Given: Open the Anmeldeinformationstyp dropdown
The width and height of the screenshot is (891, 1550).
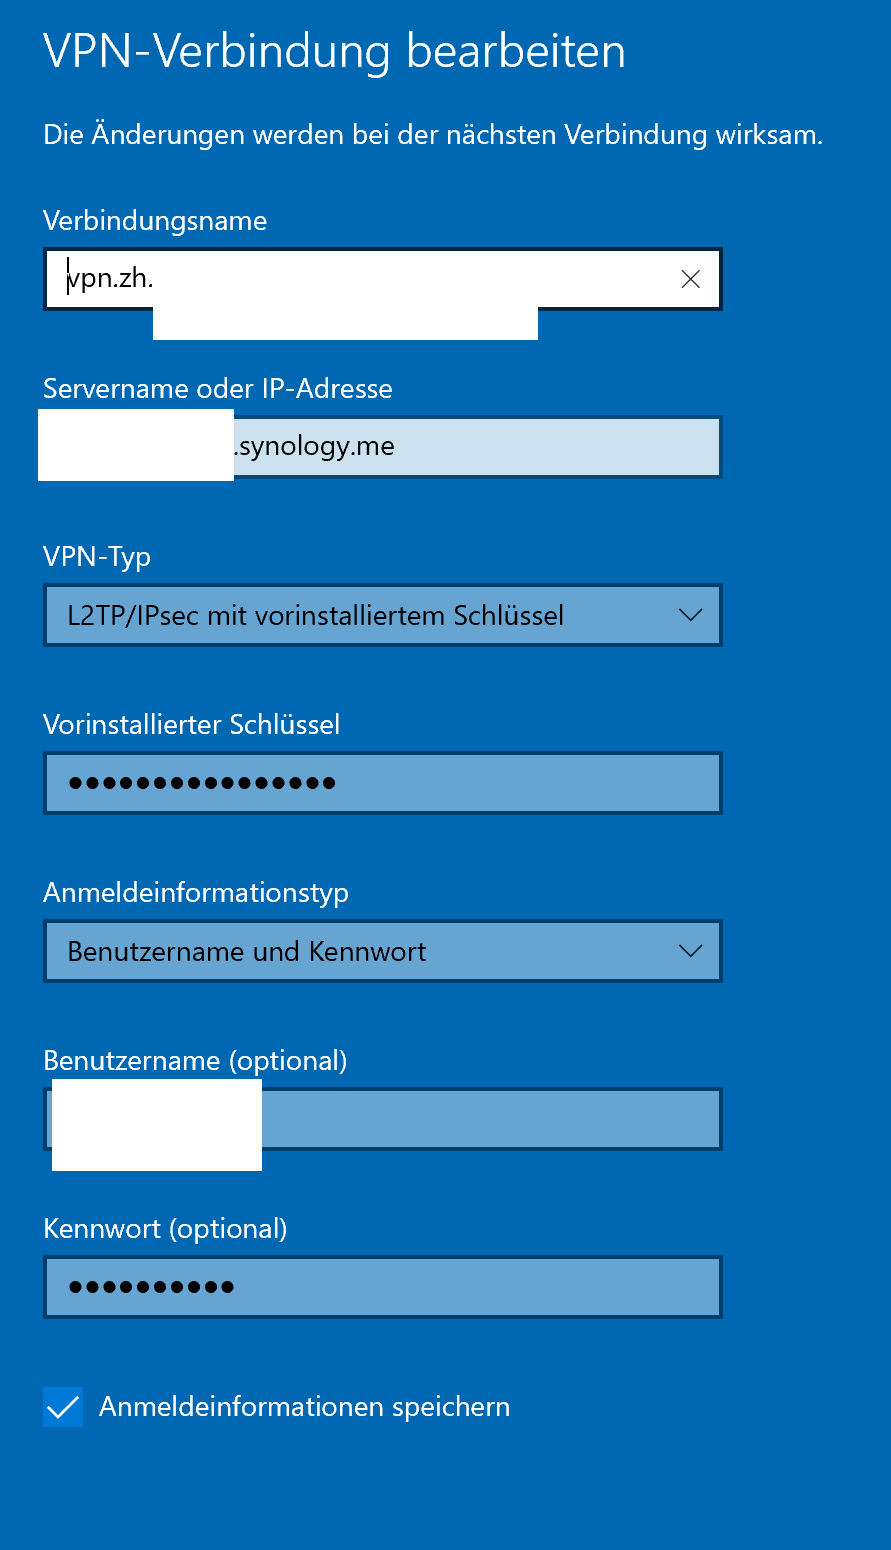Looking at the screenshot, I should pyautogui.click(x=360, y=951).
